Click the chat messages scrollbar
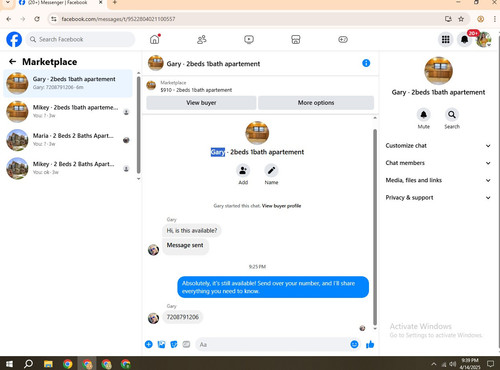 click(x=375, y=227)
